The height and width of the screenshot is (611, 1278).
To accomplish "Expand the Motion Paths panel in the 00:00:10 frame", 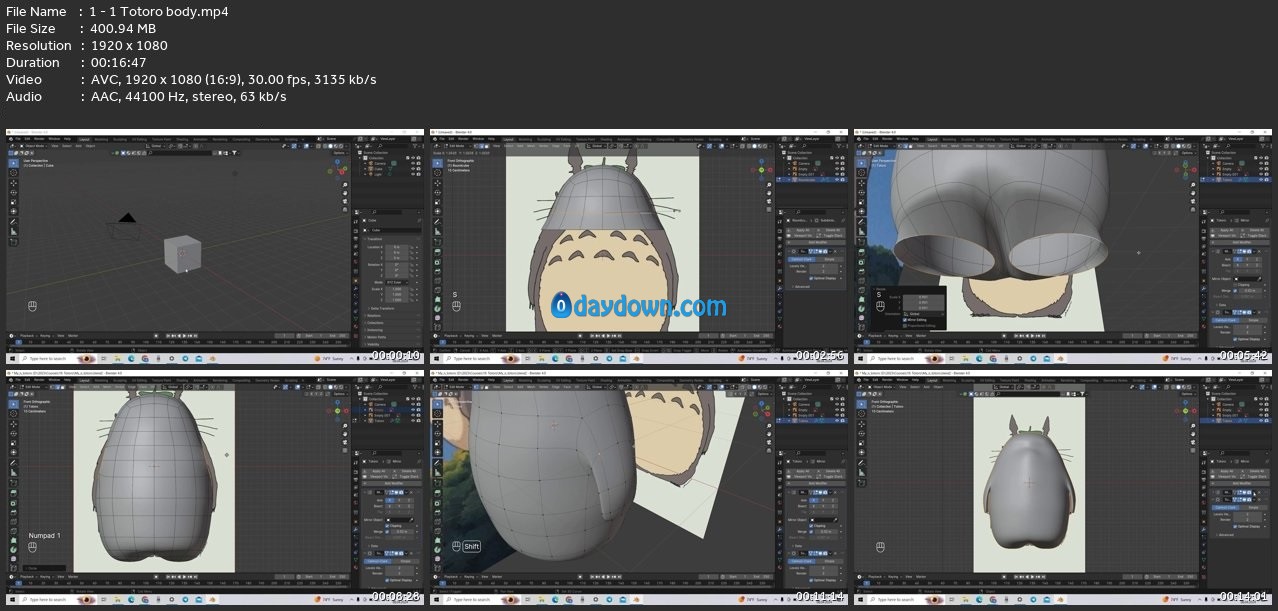I will [x=376, y=337].
